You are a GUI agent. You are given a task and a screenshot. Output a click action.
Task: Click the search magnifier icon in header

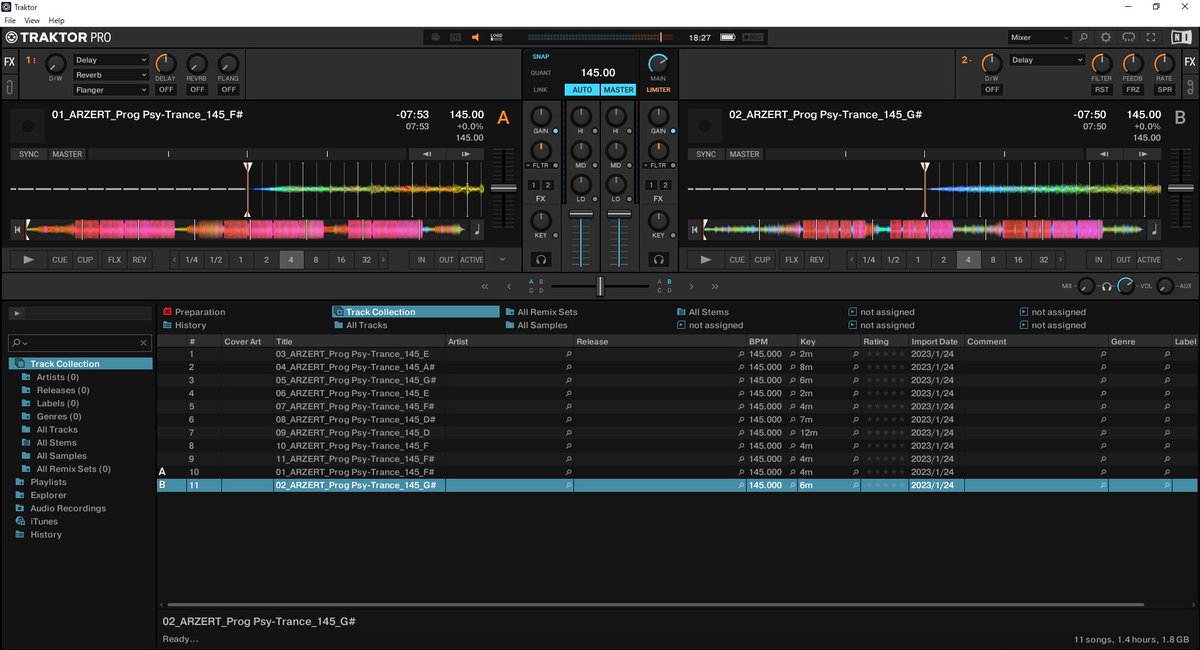coord(1082,37)
